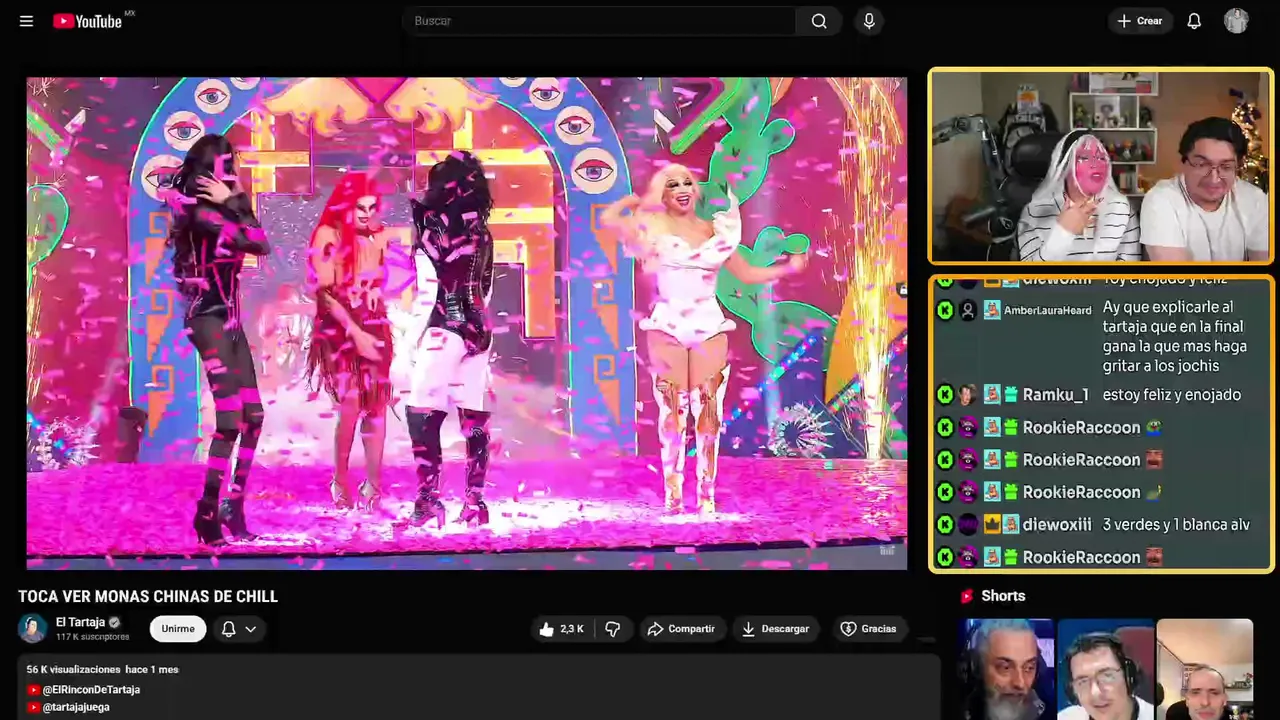
Task: Click the main video player
Action: coord(467,323)
